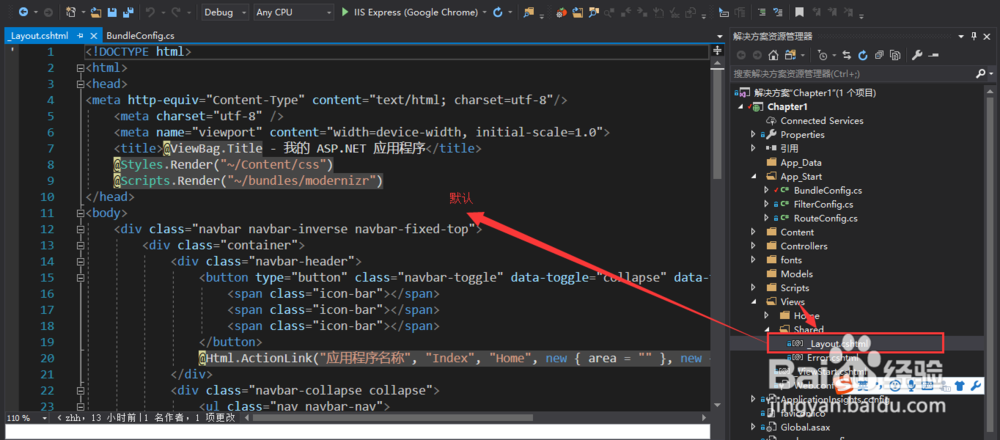The height and width of the screenshot is (440, 1000).
Task: Auto-hide the Solution Explorer panel with the pin
Action: (x=973, y=36)
